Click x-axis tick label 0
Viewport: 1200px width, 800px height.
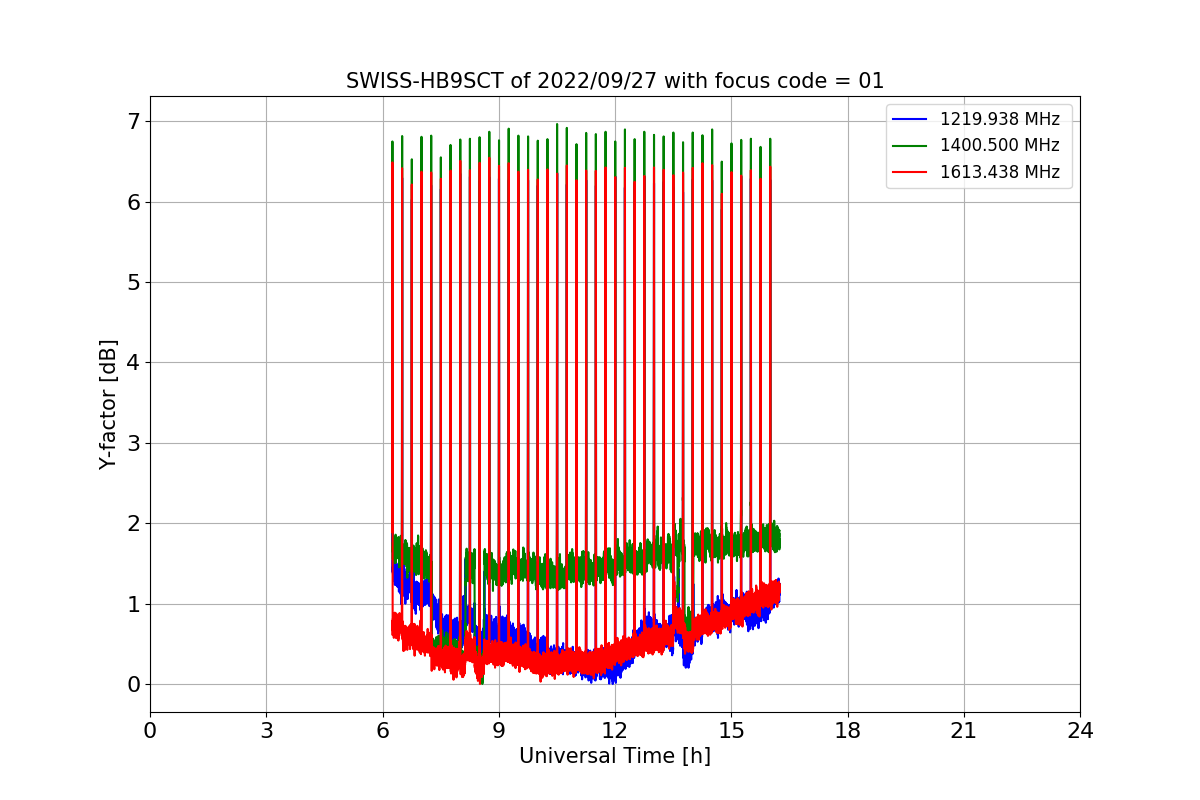[150, 731]
